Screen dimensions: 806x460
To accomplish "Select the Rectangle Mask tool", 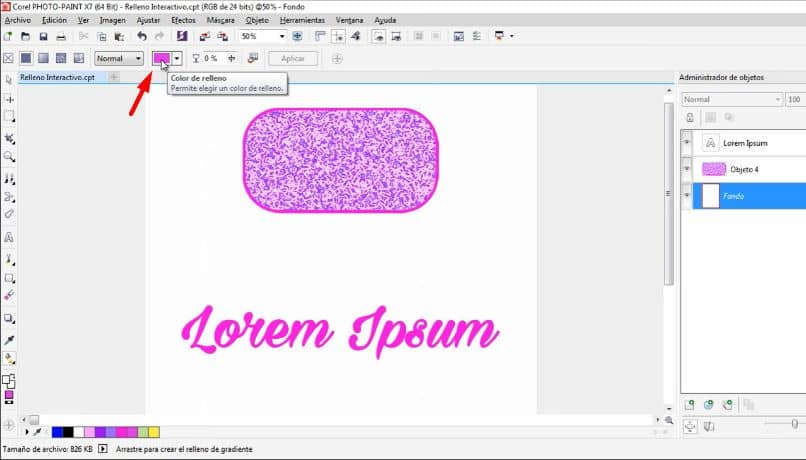I will click(9, 117).
